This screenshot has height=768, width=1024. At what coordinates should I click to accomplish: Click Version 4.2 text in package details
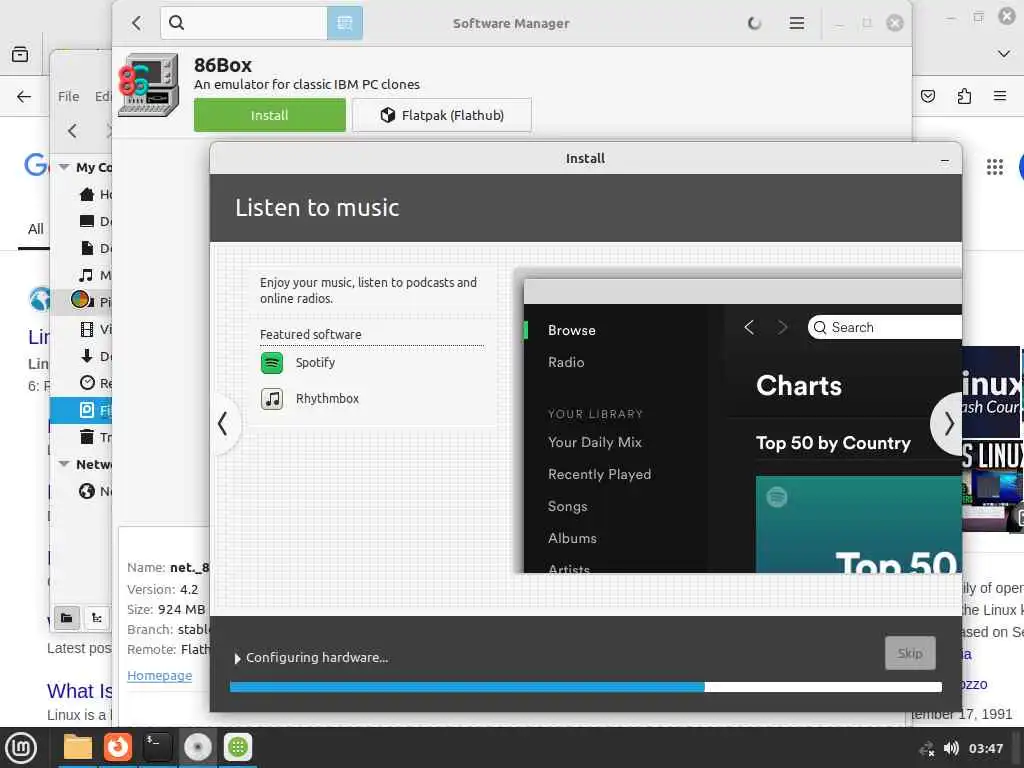pos(163,590)
